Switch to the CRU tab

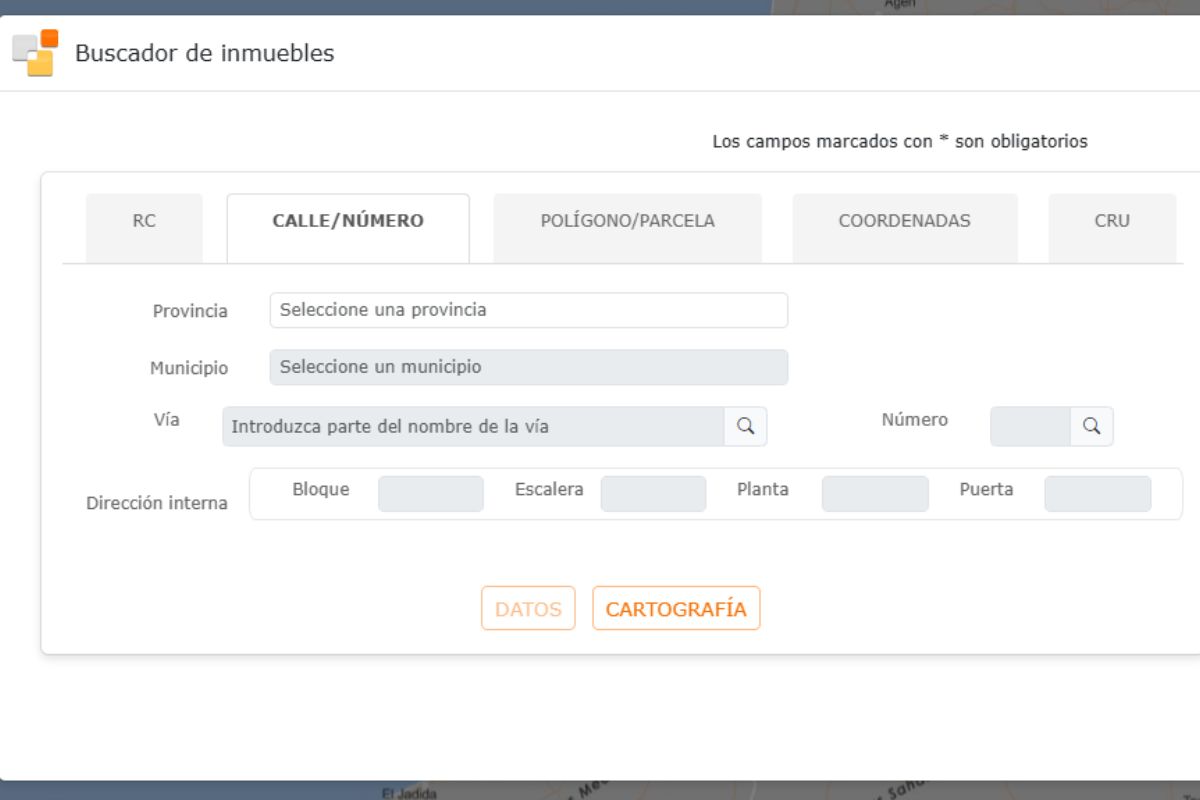tap(1112, 228)
